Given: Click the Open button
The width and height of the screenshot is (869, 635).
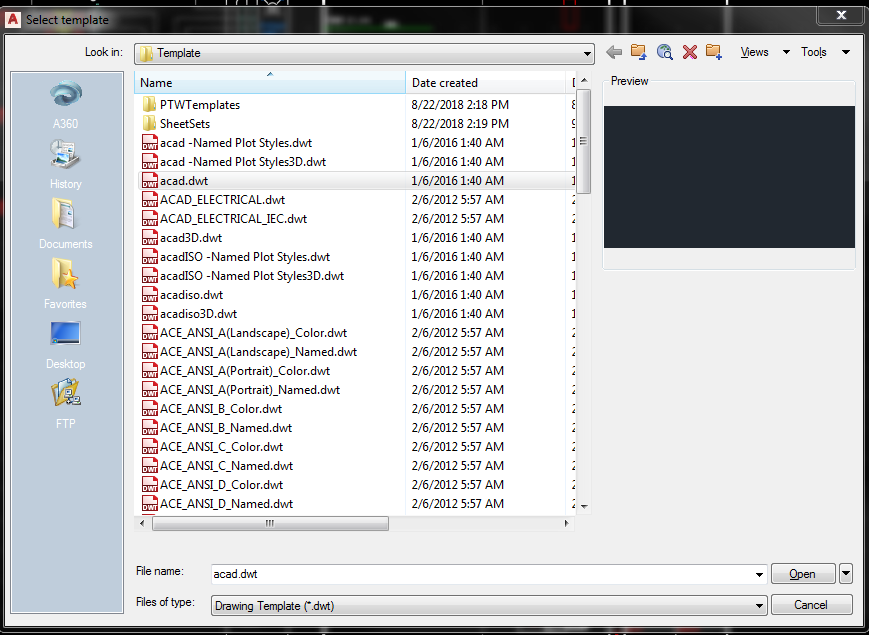Looking at the screenshot, I should [x=802, y=573].
